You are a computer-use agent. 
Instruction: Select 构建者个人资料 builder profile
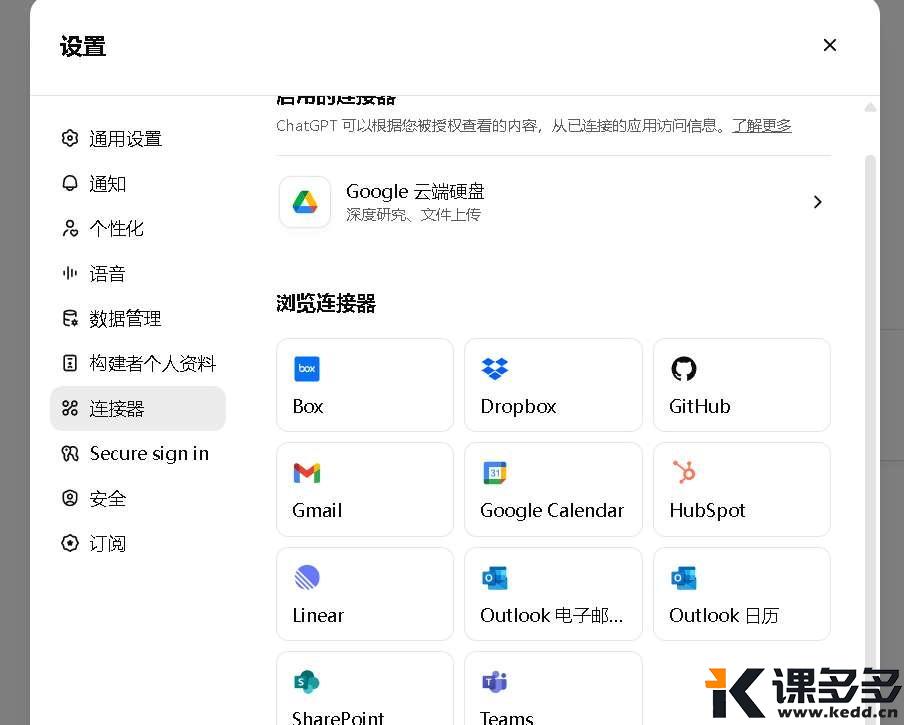pyautogui.click(x=137, y=364)
